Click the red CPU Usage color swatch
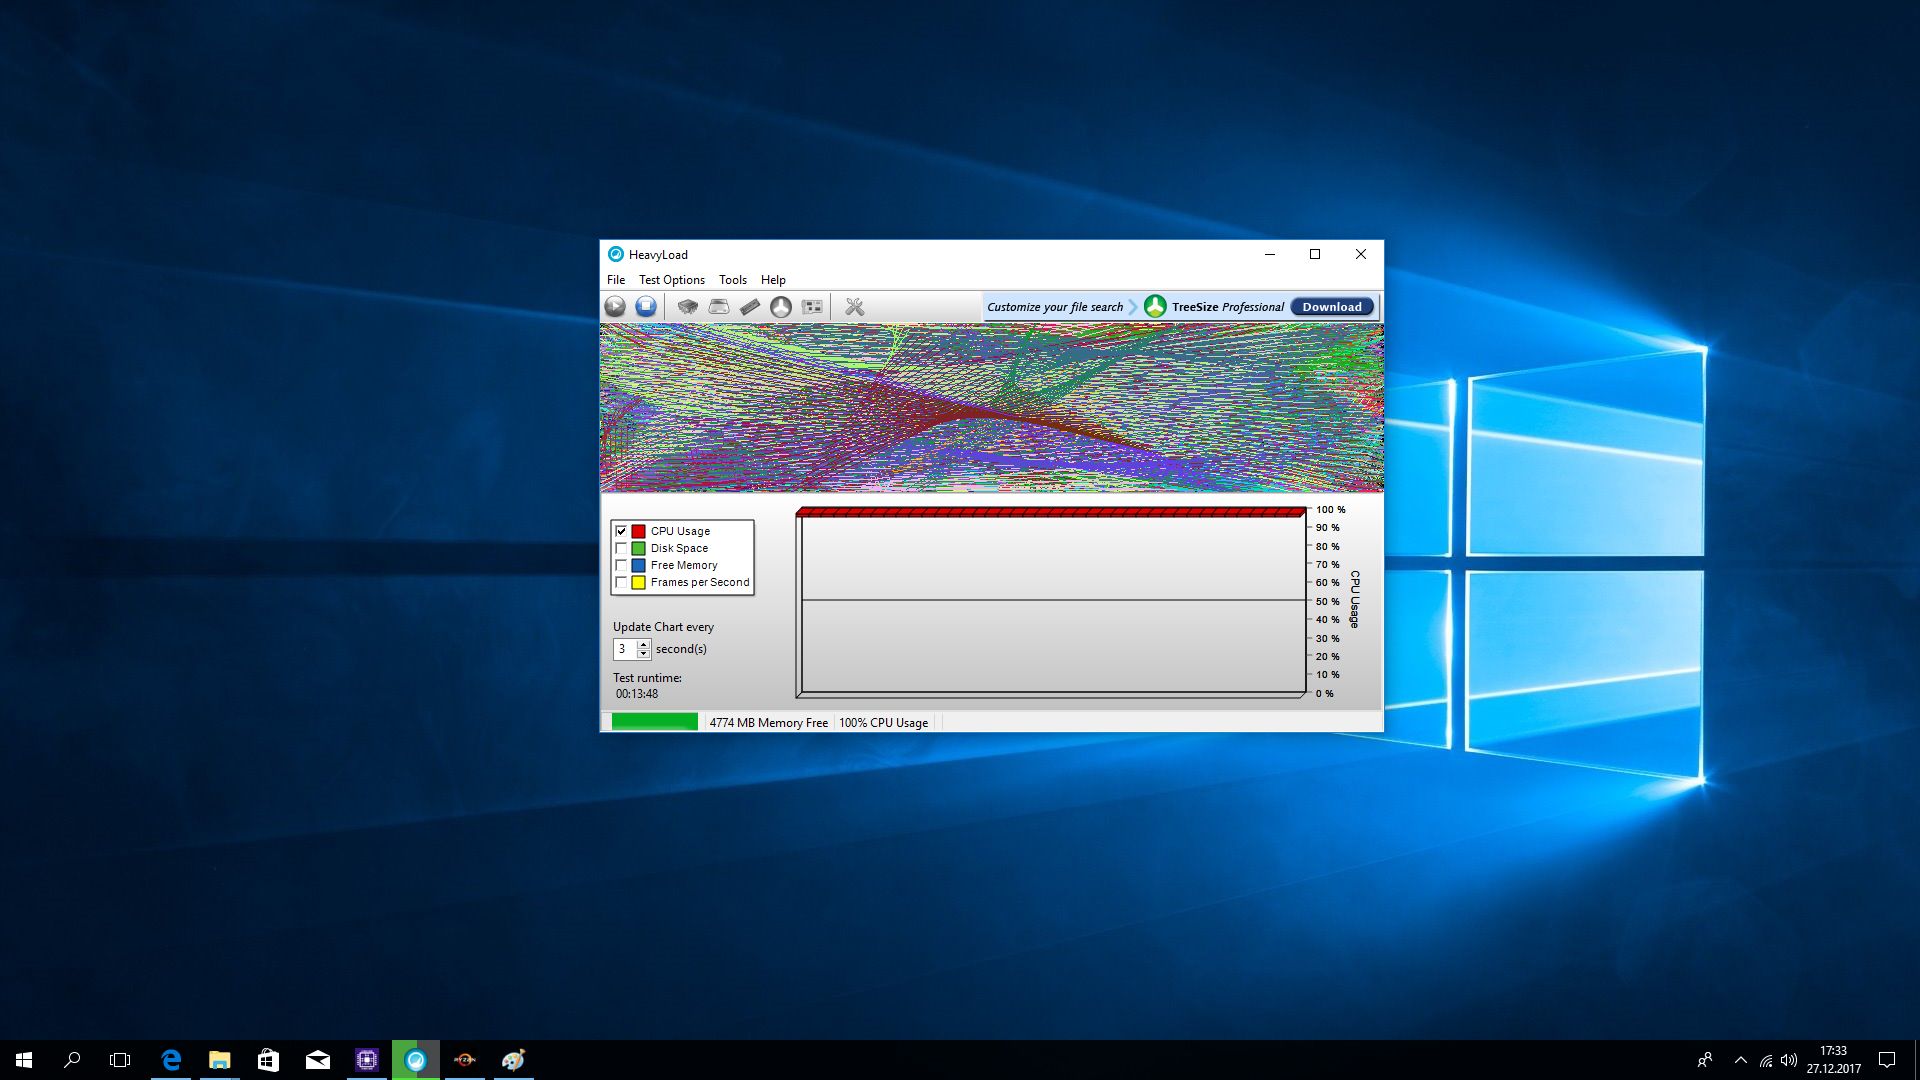 coord(638,531)
